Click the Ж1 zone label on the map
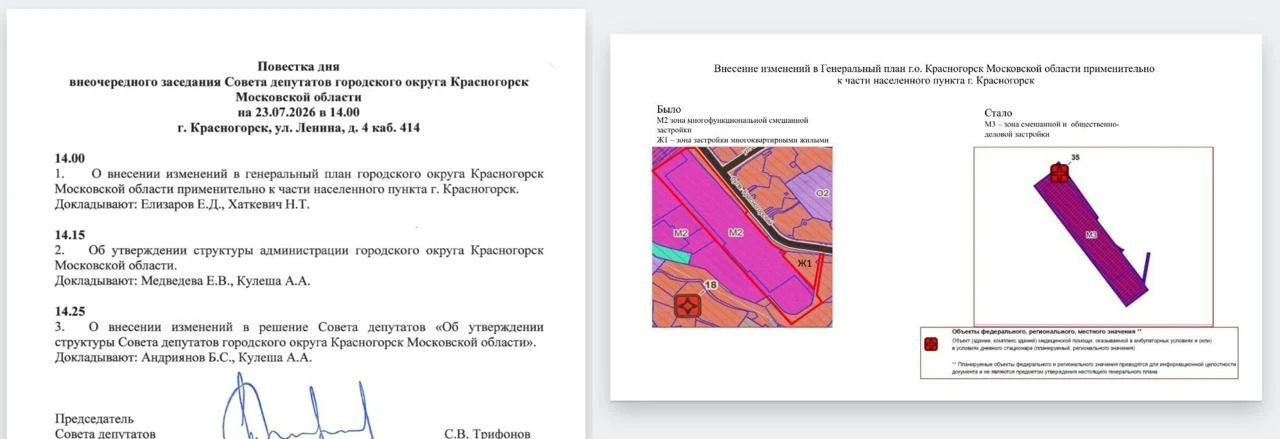This screenshot has width=1280, height=439. 804,263
